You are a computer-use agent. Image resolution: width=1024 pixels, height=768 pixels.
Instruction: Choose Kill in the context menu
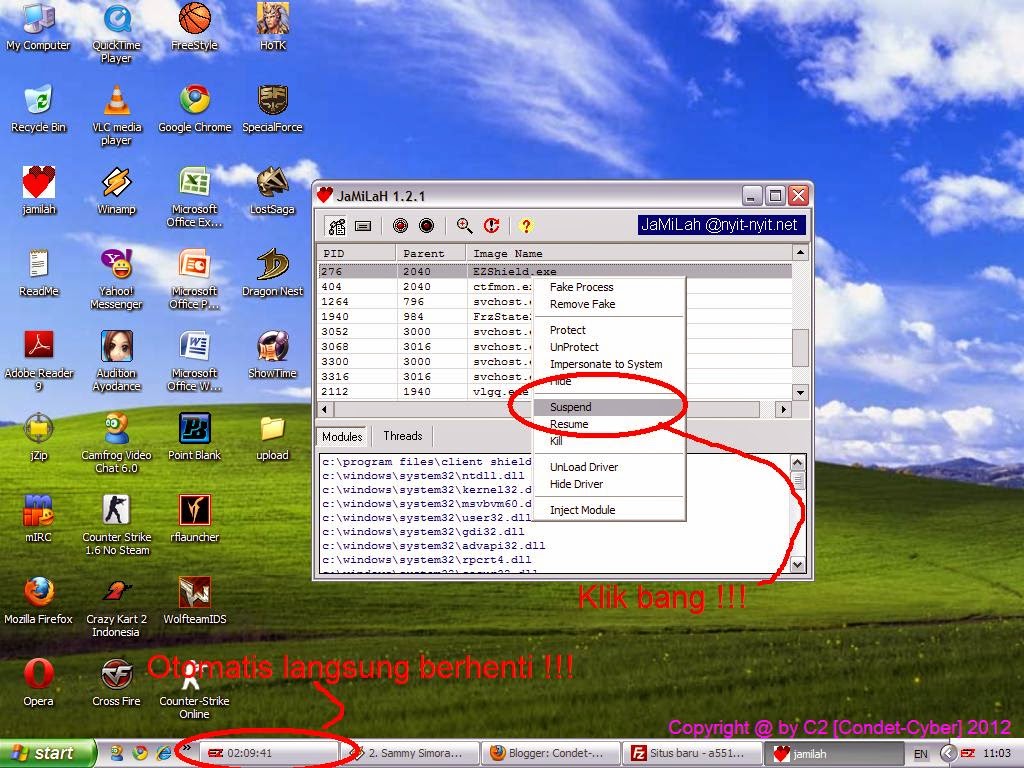(609, 441)
